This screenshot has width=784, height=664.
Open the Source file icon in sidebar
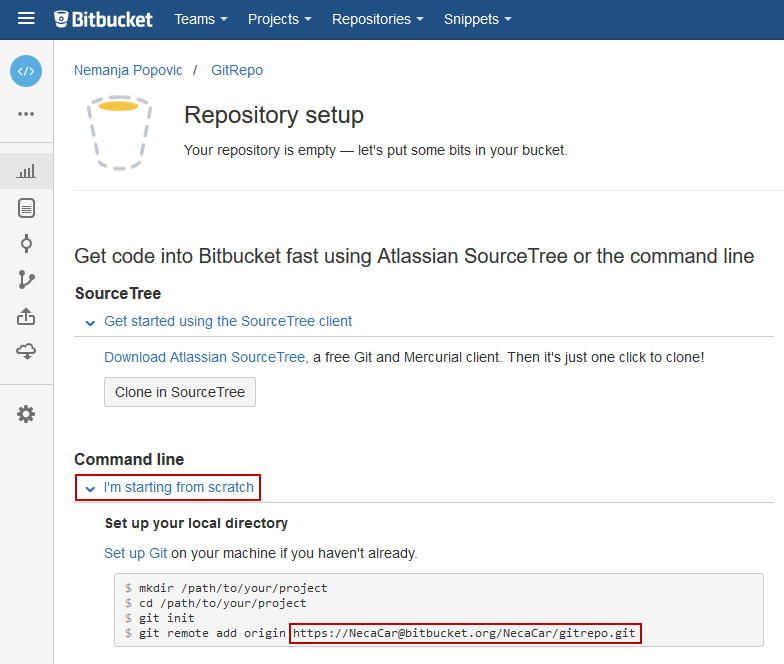click(26, 208)
